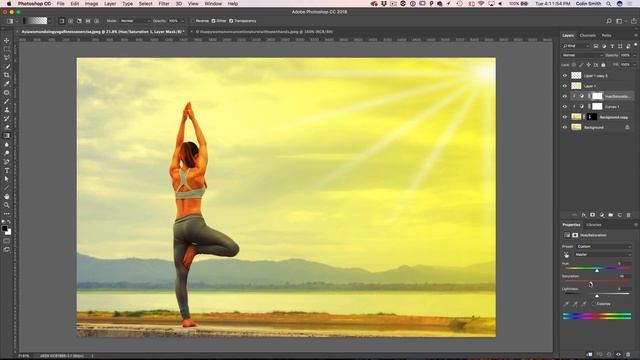This screenshot has height=360, width=640.
Task: Click the Saturation slider handle
Action: click(x=591, y=283)
